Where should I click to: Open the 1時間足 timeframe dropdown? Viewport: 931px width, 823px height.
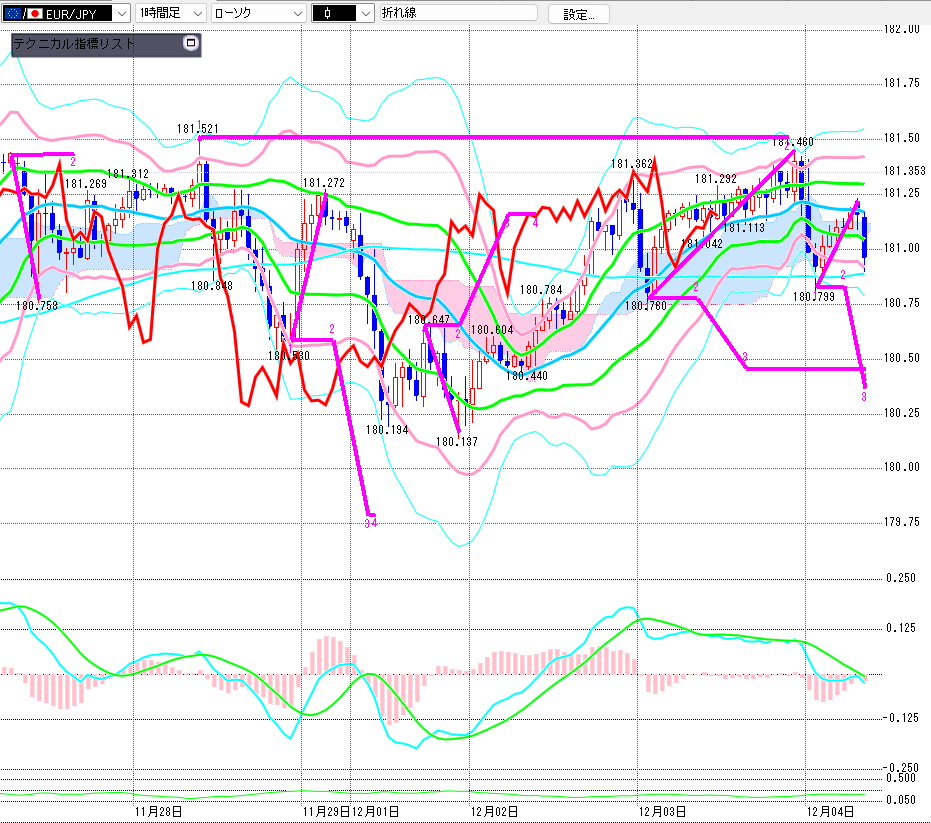tap(196, 13)
